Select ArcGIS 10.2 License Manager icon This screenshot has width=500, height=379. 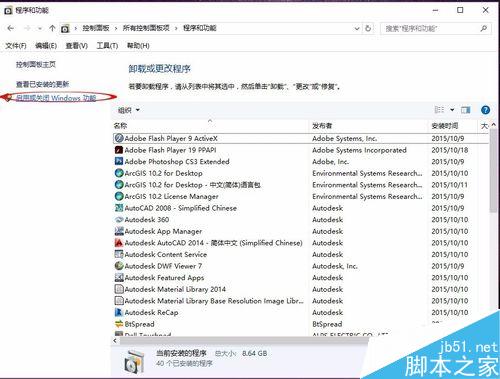tap(119, 196)
